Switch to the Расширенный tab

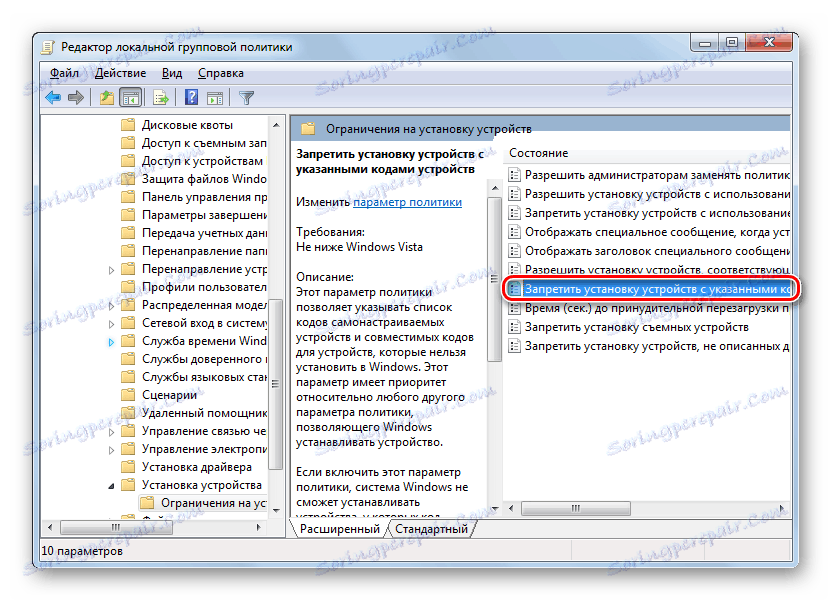(340, 529)
